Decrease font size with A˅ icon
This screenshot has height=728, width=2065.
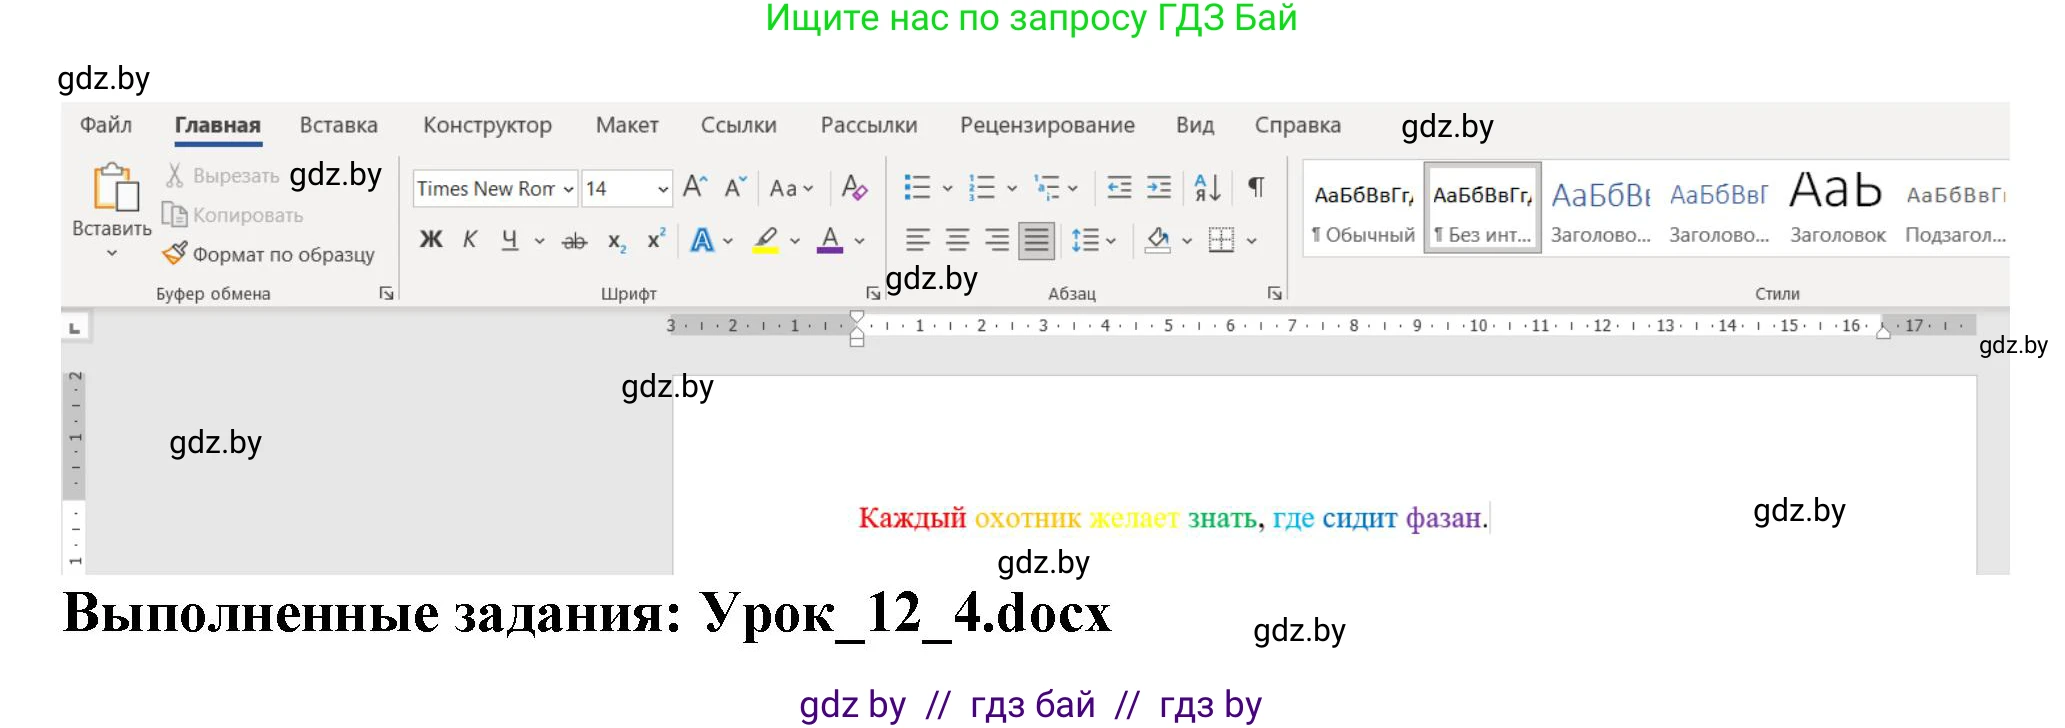coord(736,187)
